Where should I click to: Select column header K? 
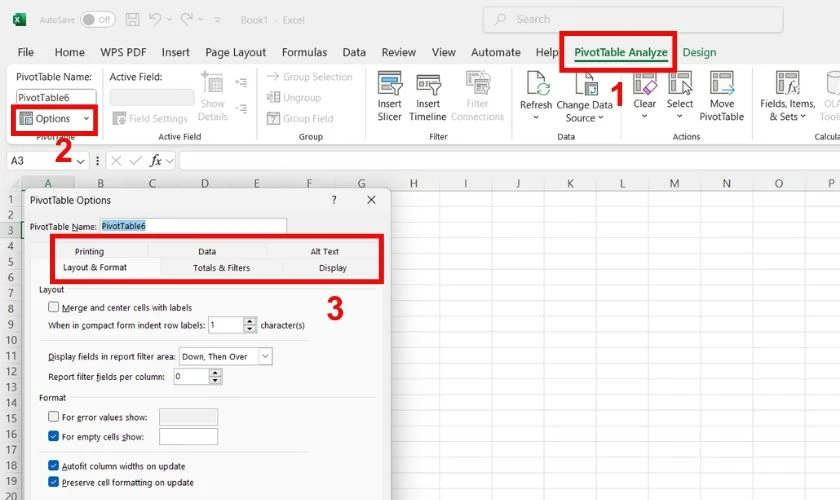point(570,183)
